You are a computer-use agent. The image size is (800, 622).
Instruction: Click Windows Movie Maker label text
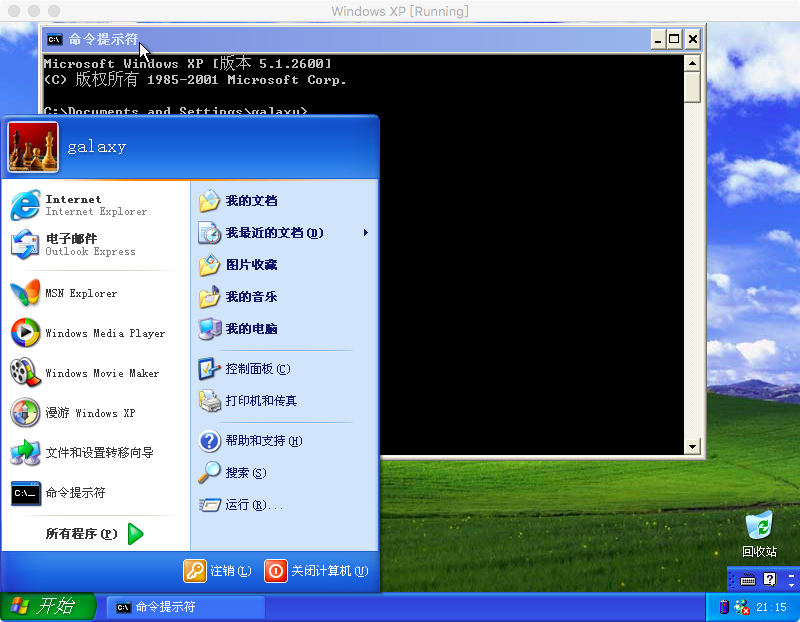point(102,373)
